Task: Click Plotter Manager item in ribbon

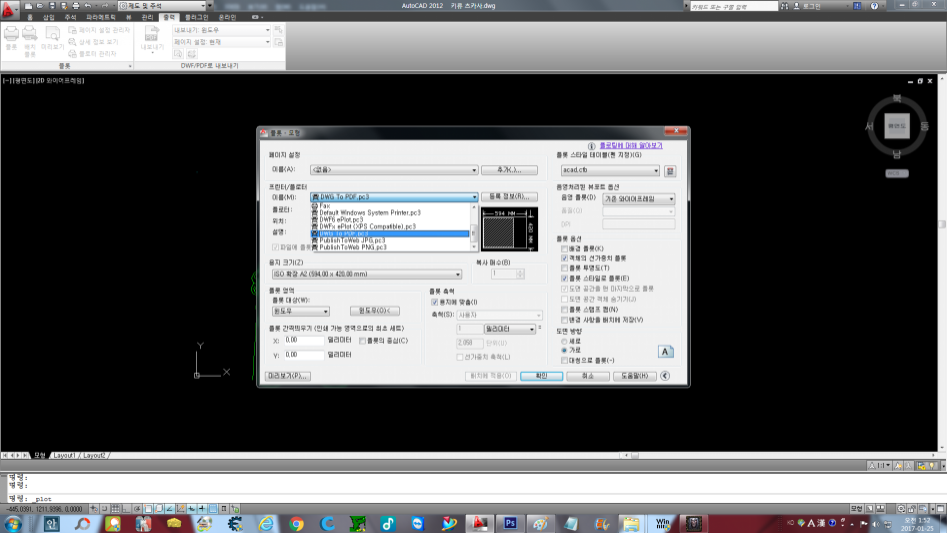Action: tap(92, 54)
